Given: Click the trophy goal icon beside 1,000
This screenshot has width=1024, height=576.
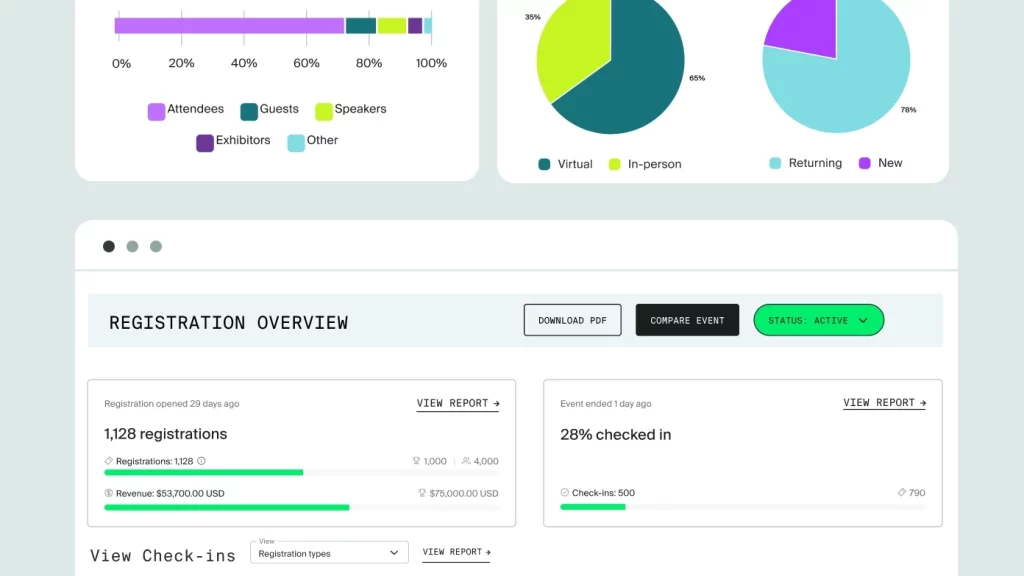Looking at the screenshot, I should 417,461.
